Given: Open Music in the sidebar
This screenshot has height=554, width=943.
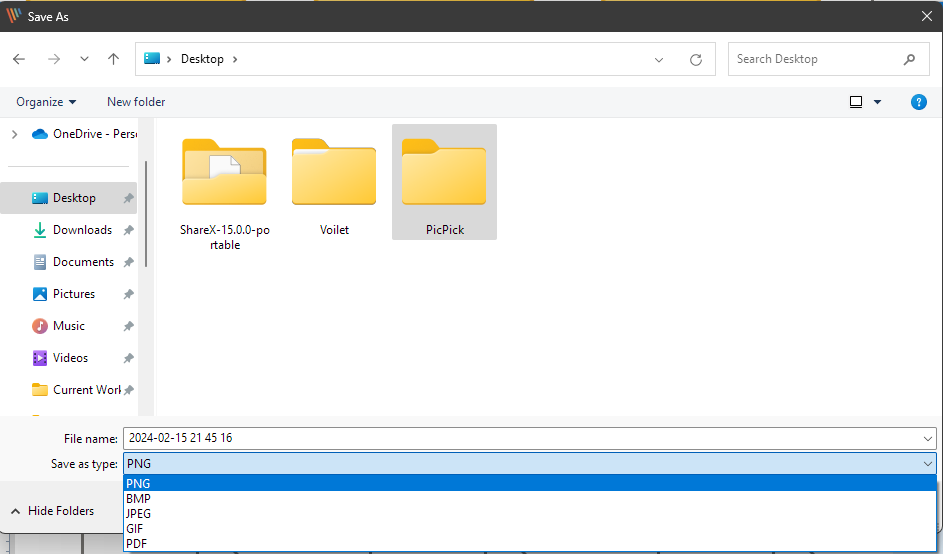Looking at the screenshot, I should pyautogui.click(x=58, y=325).
